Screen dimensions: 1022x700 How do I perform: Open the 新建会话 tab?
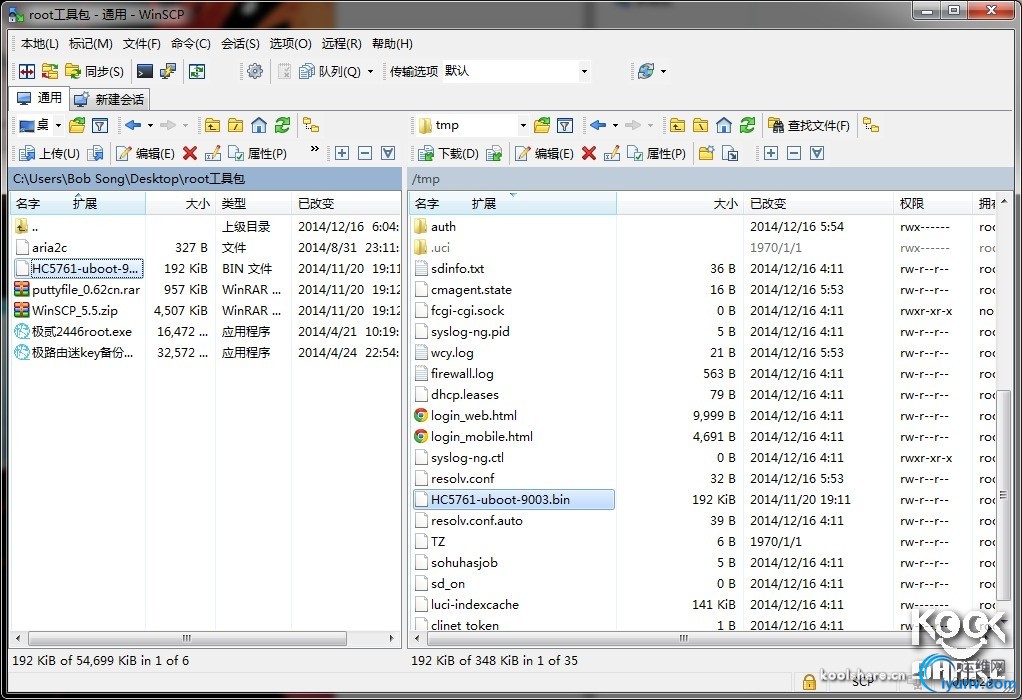110,99
